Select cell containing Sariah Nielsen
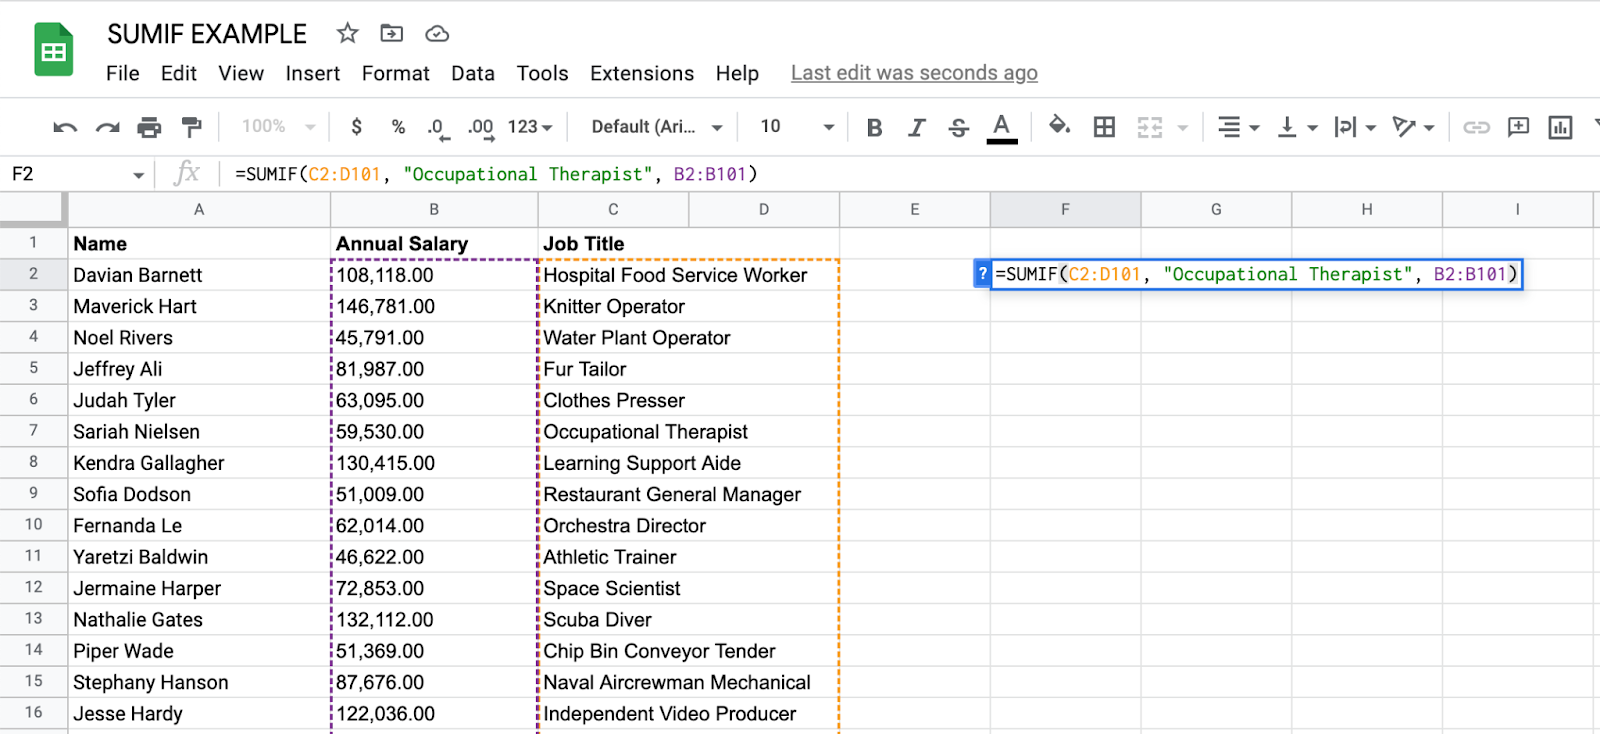This screenshot has width=1600, height=734. click(x=199, y=431)
